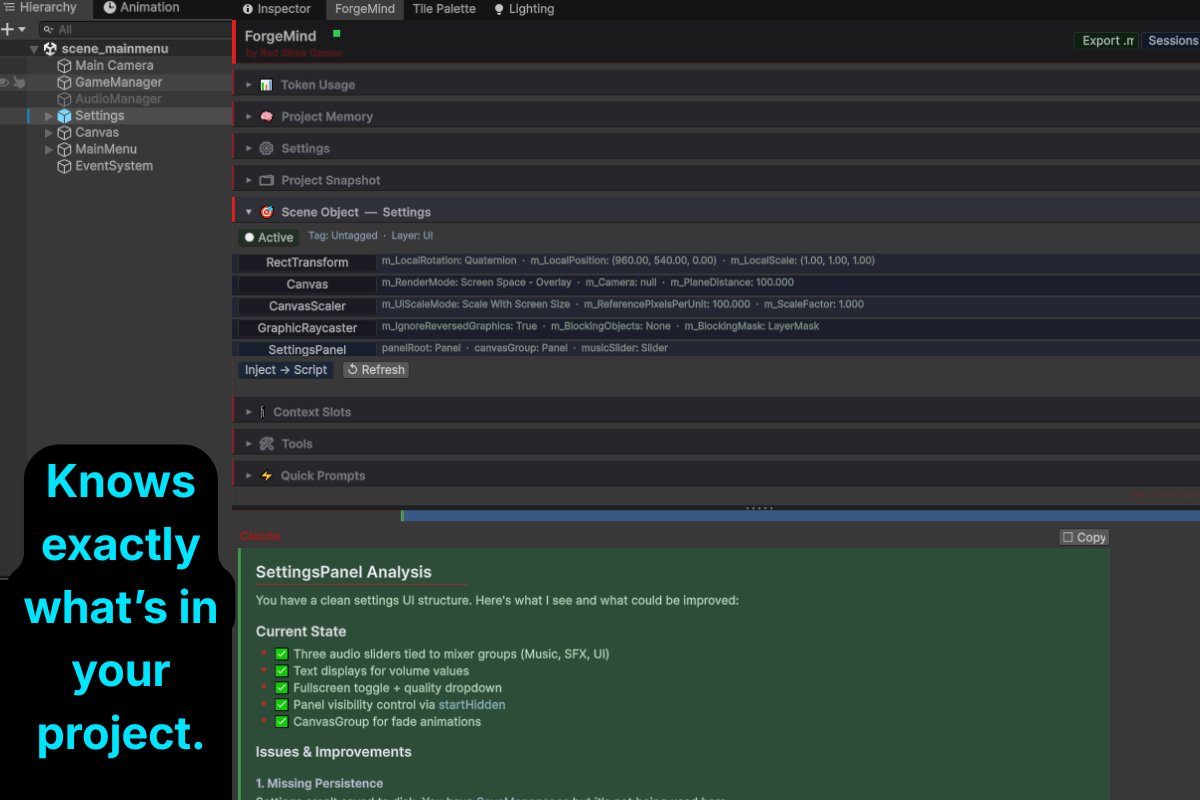Click the cube icon next to EventSystem
This screenshot has width=1200, height=800.
[x=64, y=167]
